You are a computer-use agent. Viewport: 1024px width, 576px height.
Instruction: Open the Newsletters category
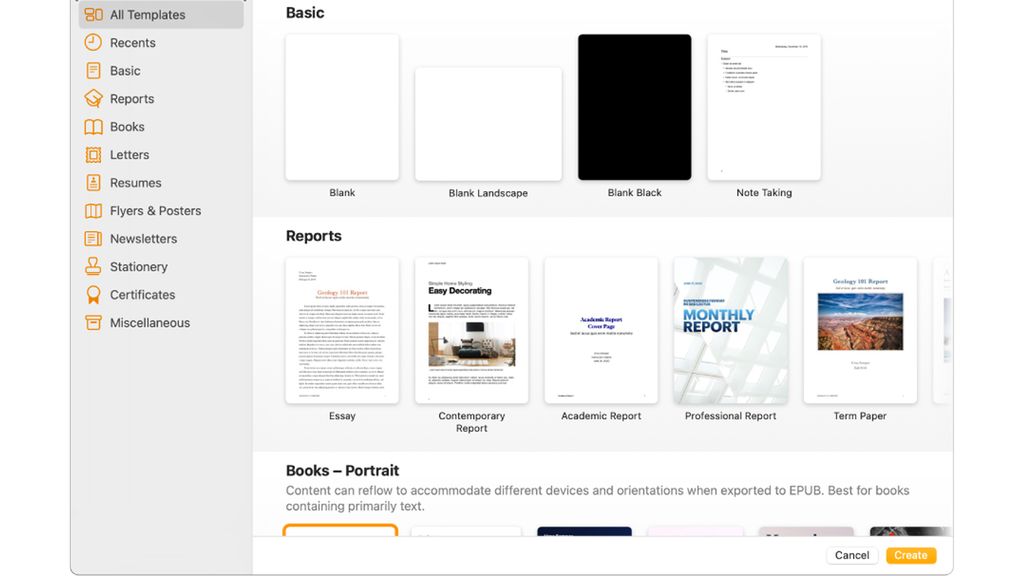tap(142, 238)
